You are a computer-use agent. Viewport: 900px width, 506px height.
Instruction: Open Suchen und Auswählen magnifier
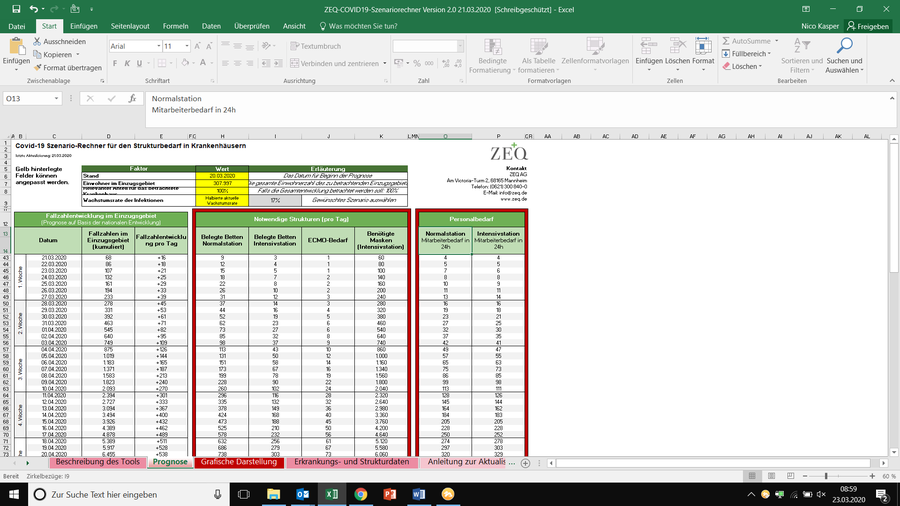click(843, 48)
